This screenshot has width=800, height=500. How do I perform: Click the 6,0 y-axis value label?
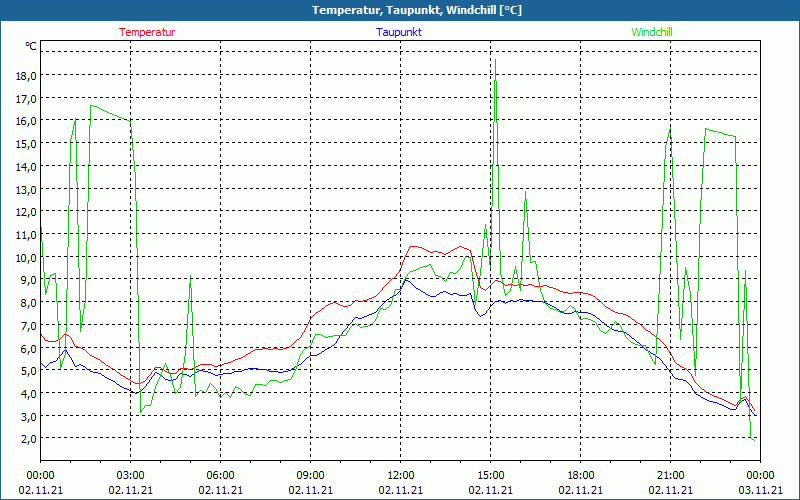[25, 348]
